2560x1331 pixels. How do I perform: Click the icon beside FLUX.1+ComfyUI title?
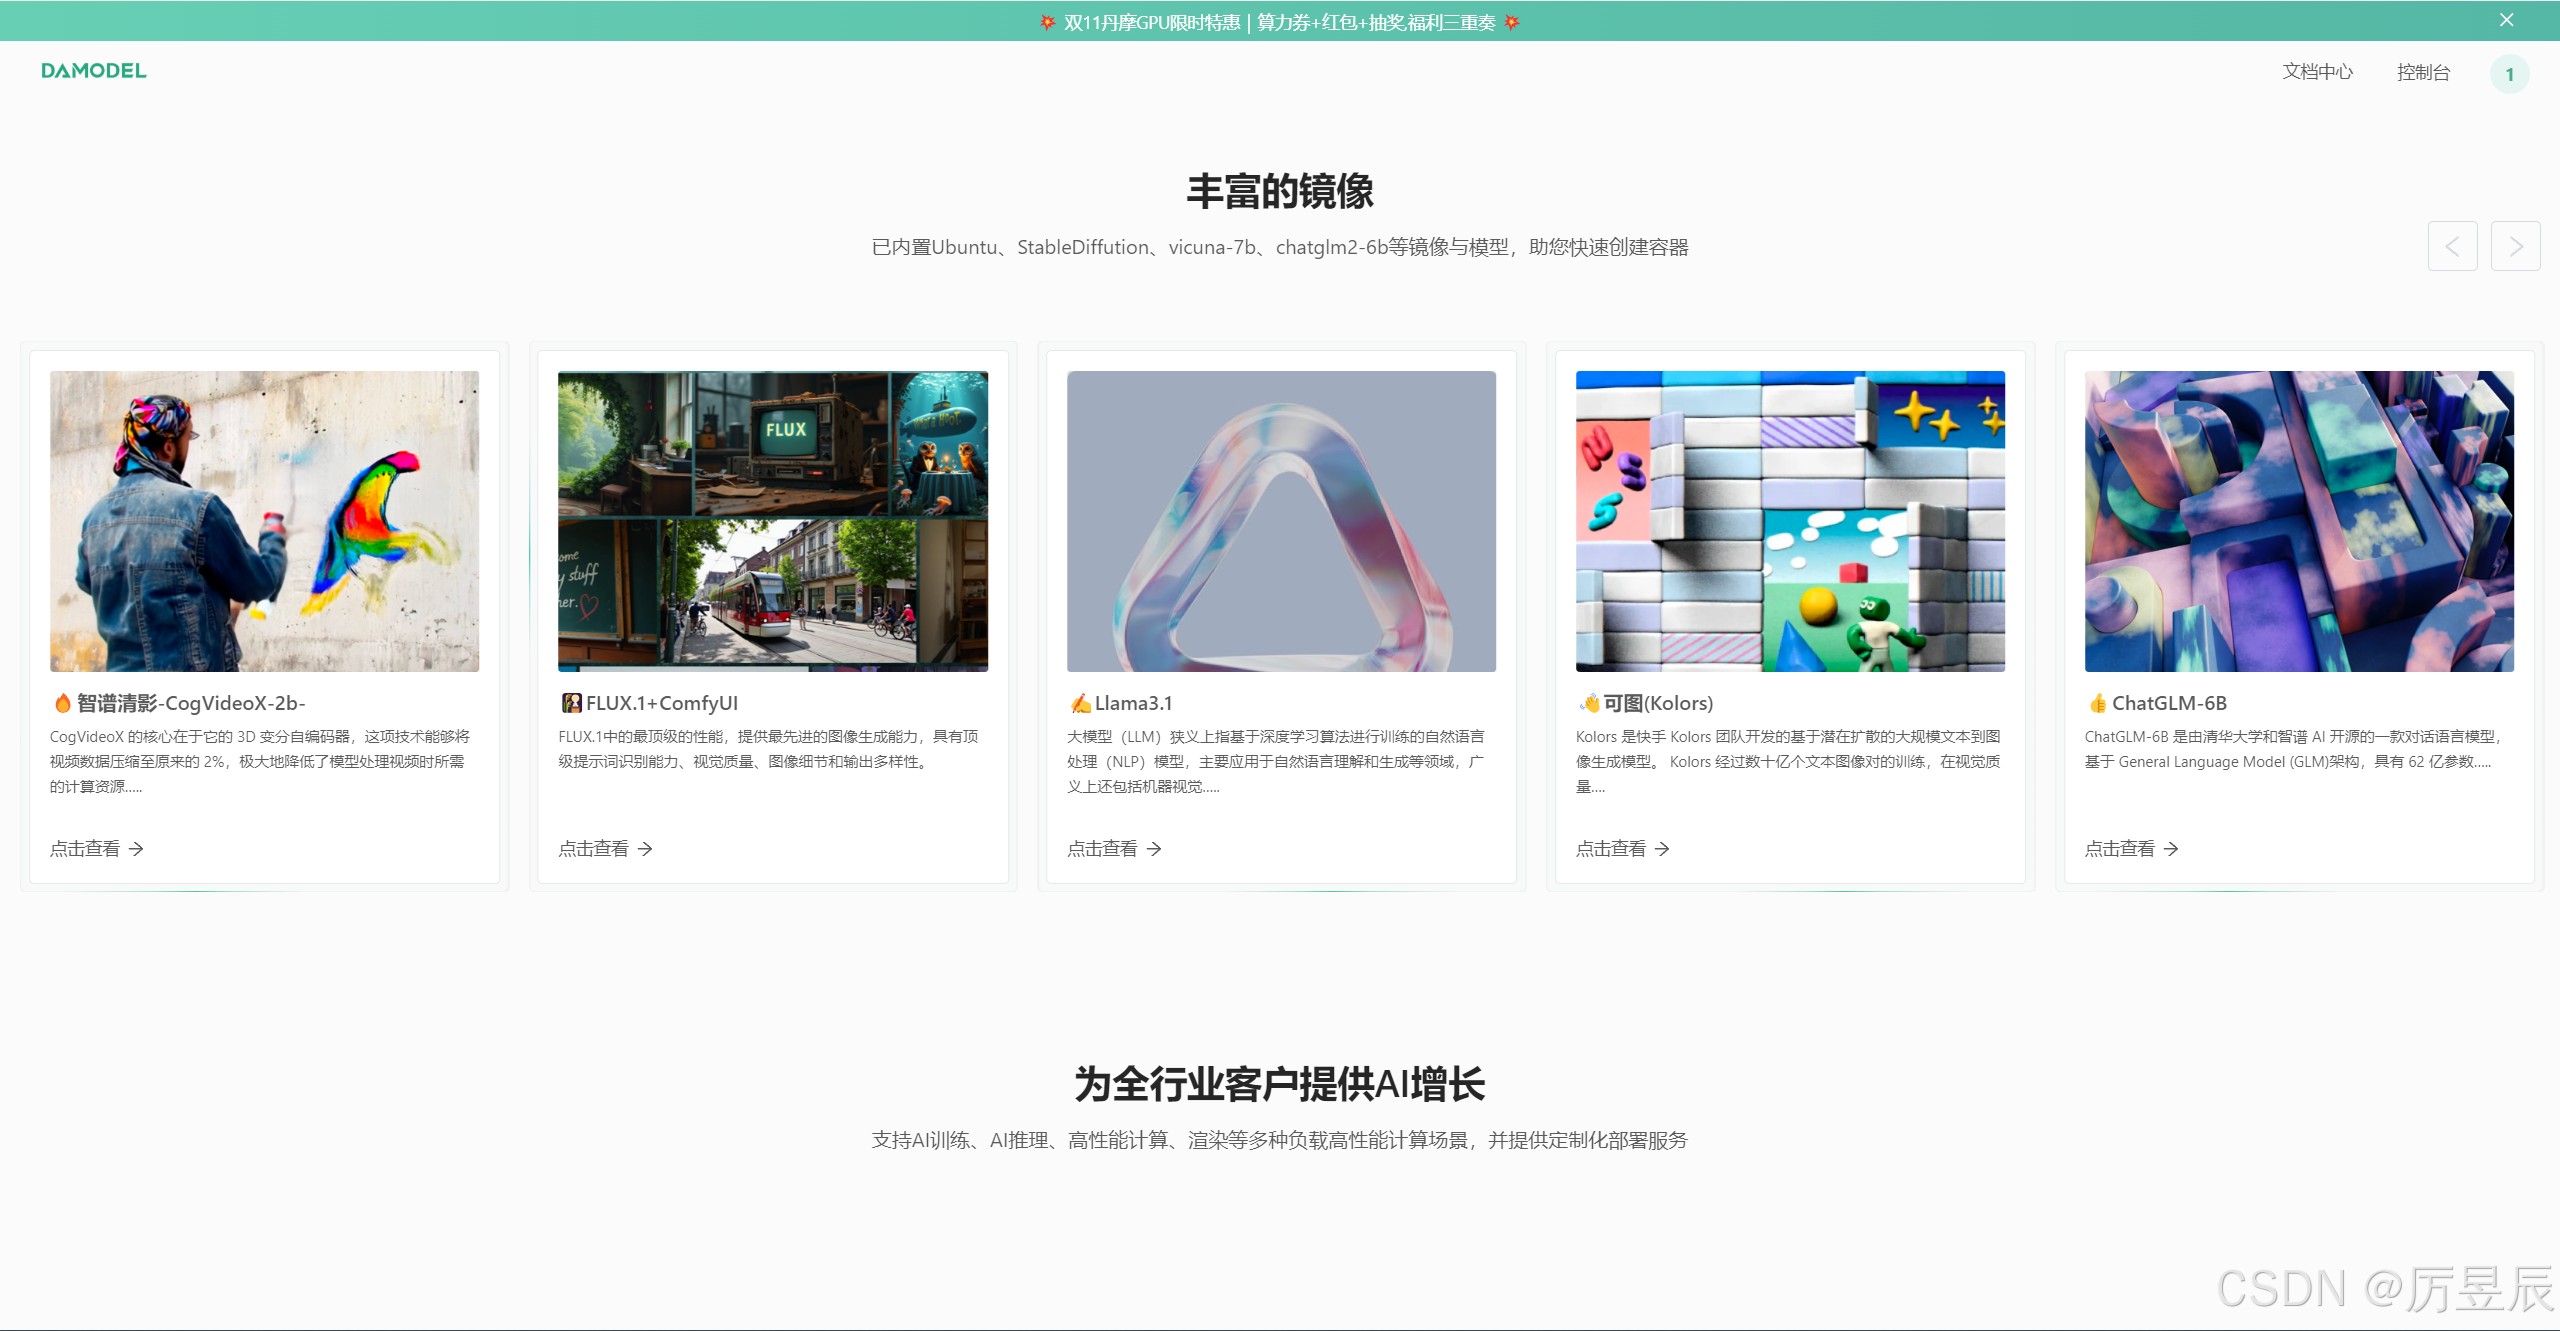pos(571,703)
